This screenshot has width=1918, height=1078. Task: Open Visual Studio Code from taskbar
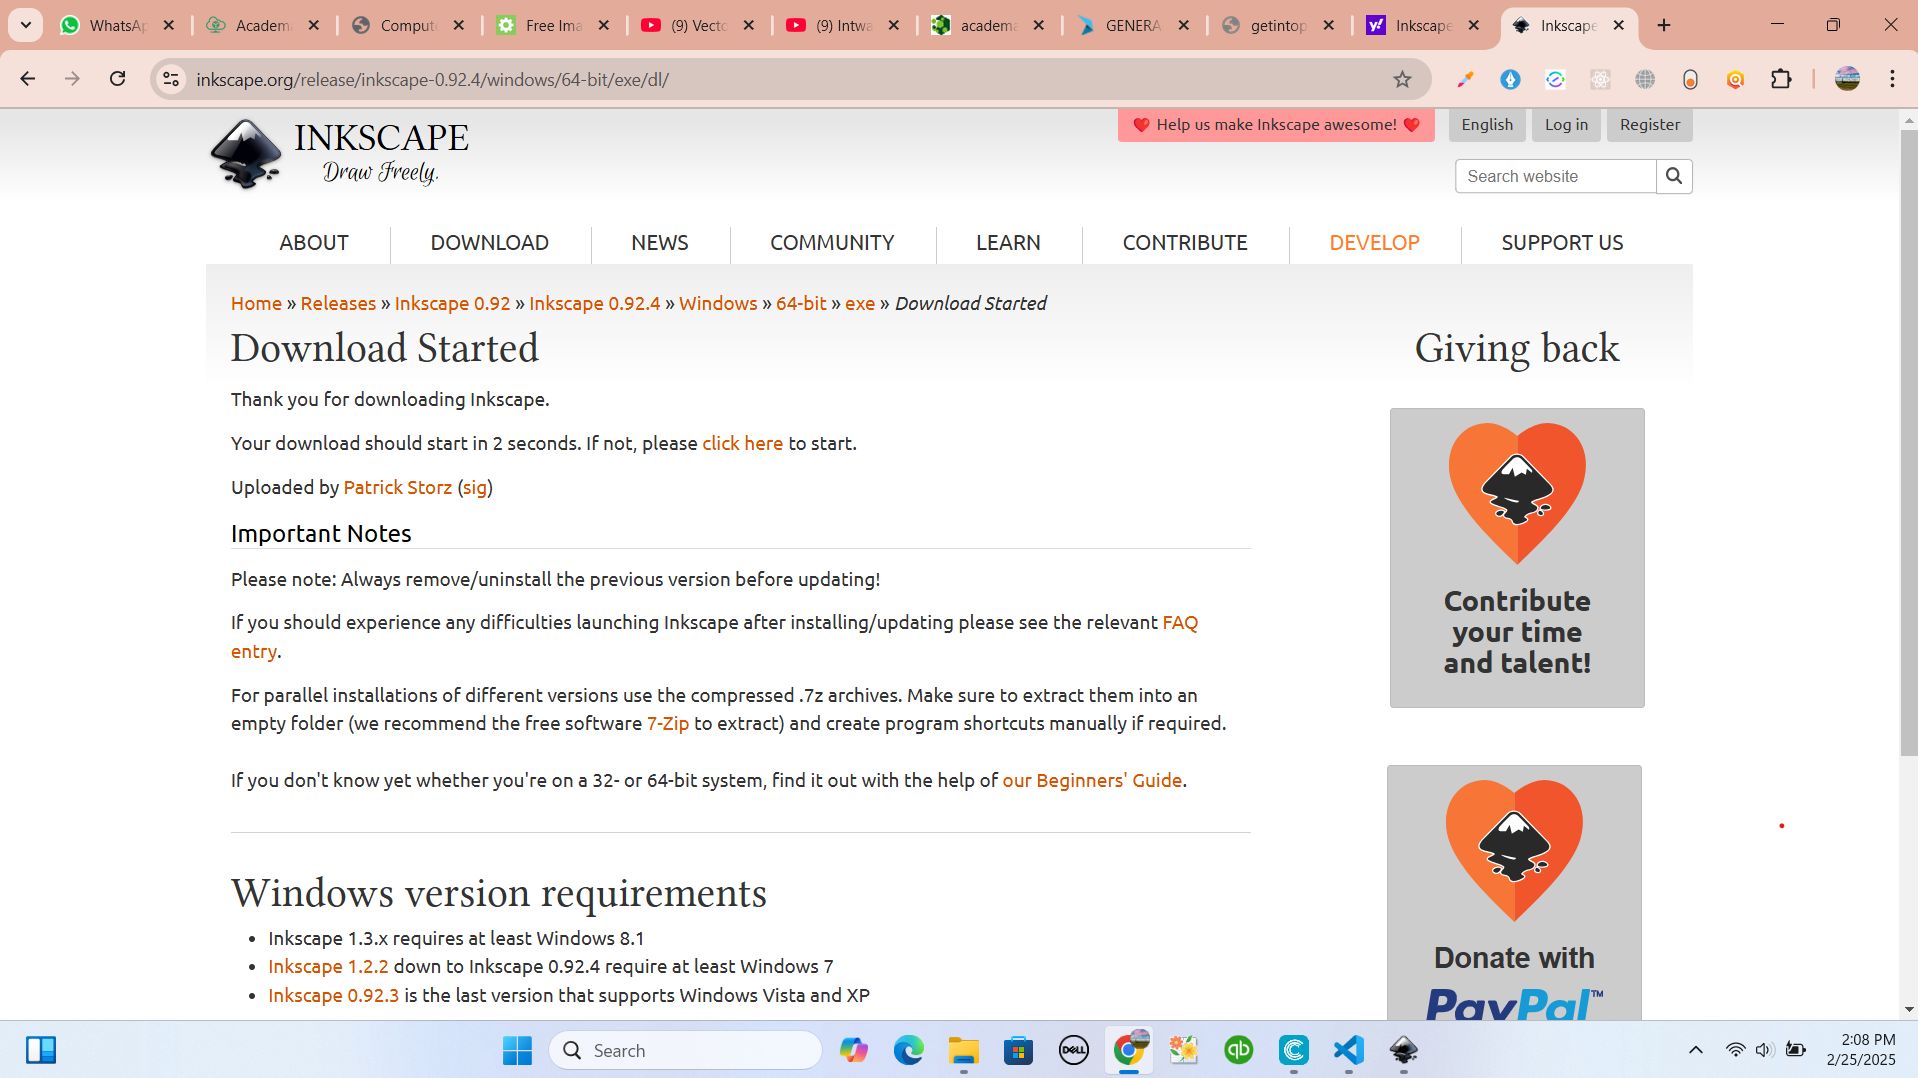[1349, 1050]
